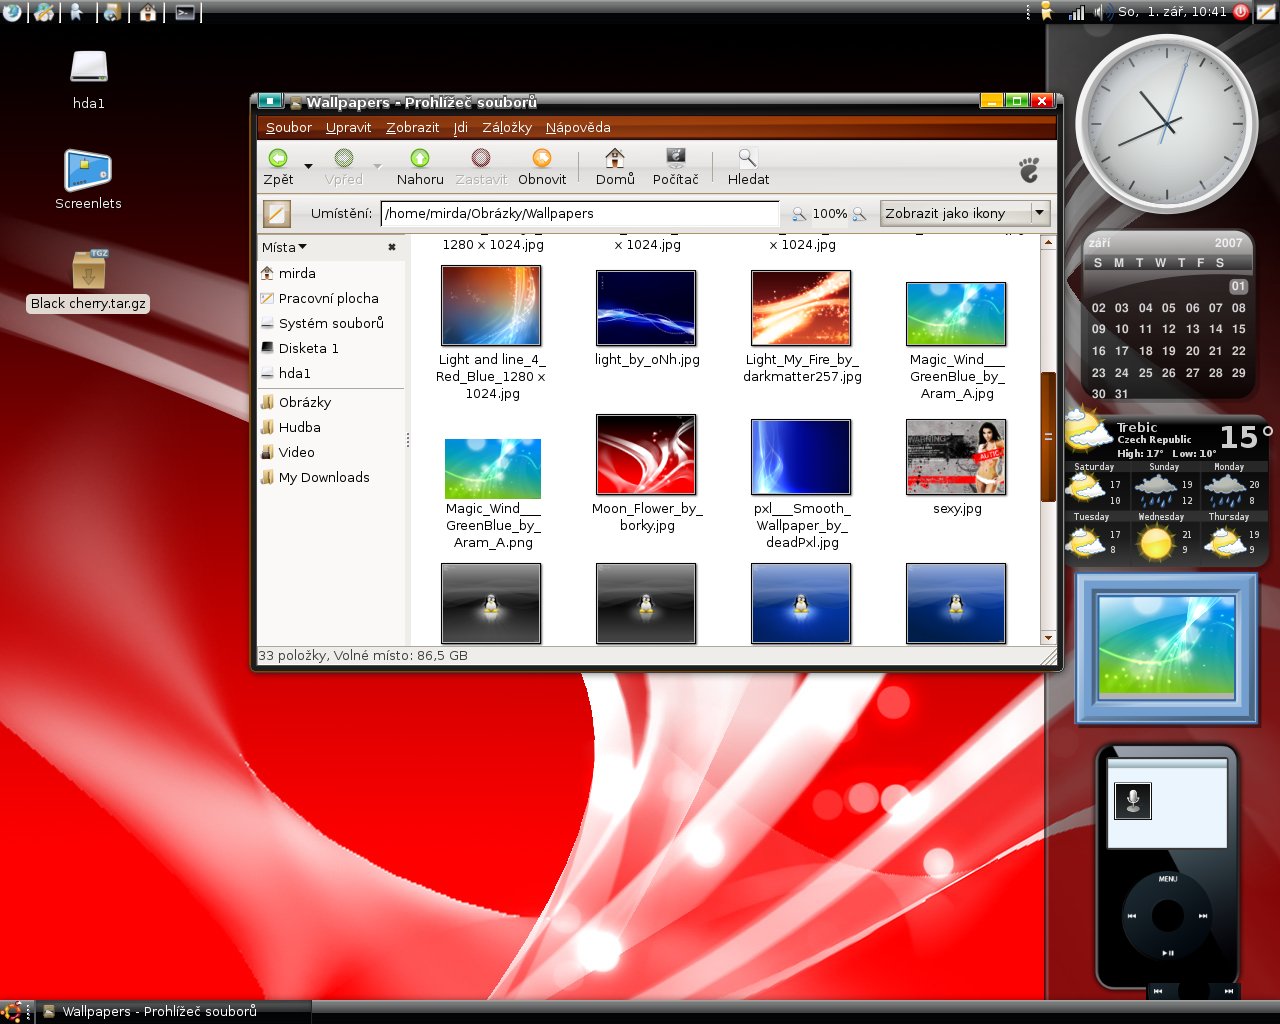Click the scrollbar down arrow
Viewport: 1280px width, 1024px height.
coord(1048,637)
